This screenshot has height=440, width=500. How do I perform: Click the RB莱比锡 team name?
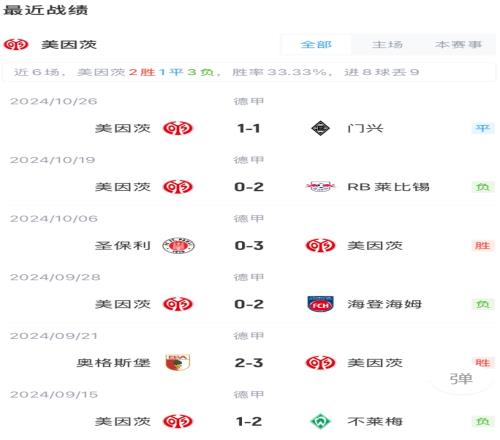[388, 187]
